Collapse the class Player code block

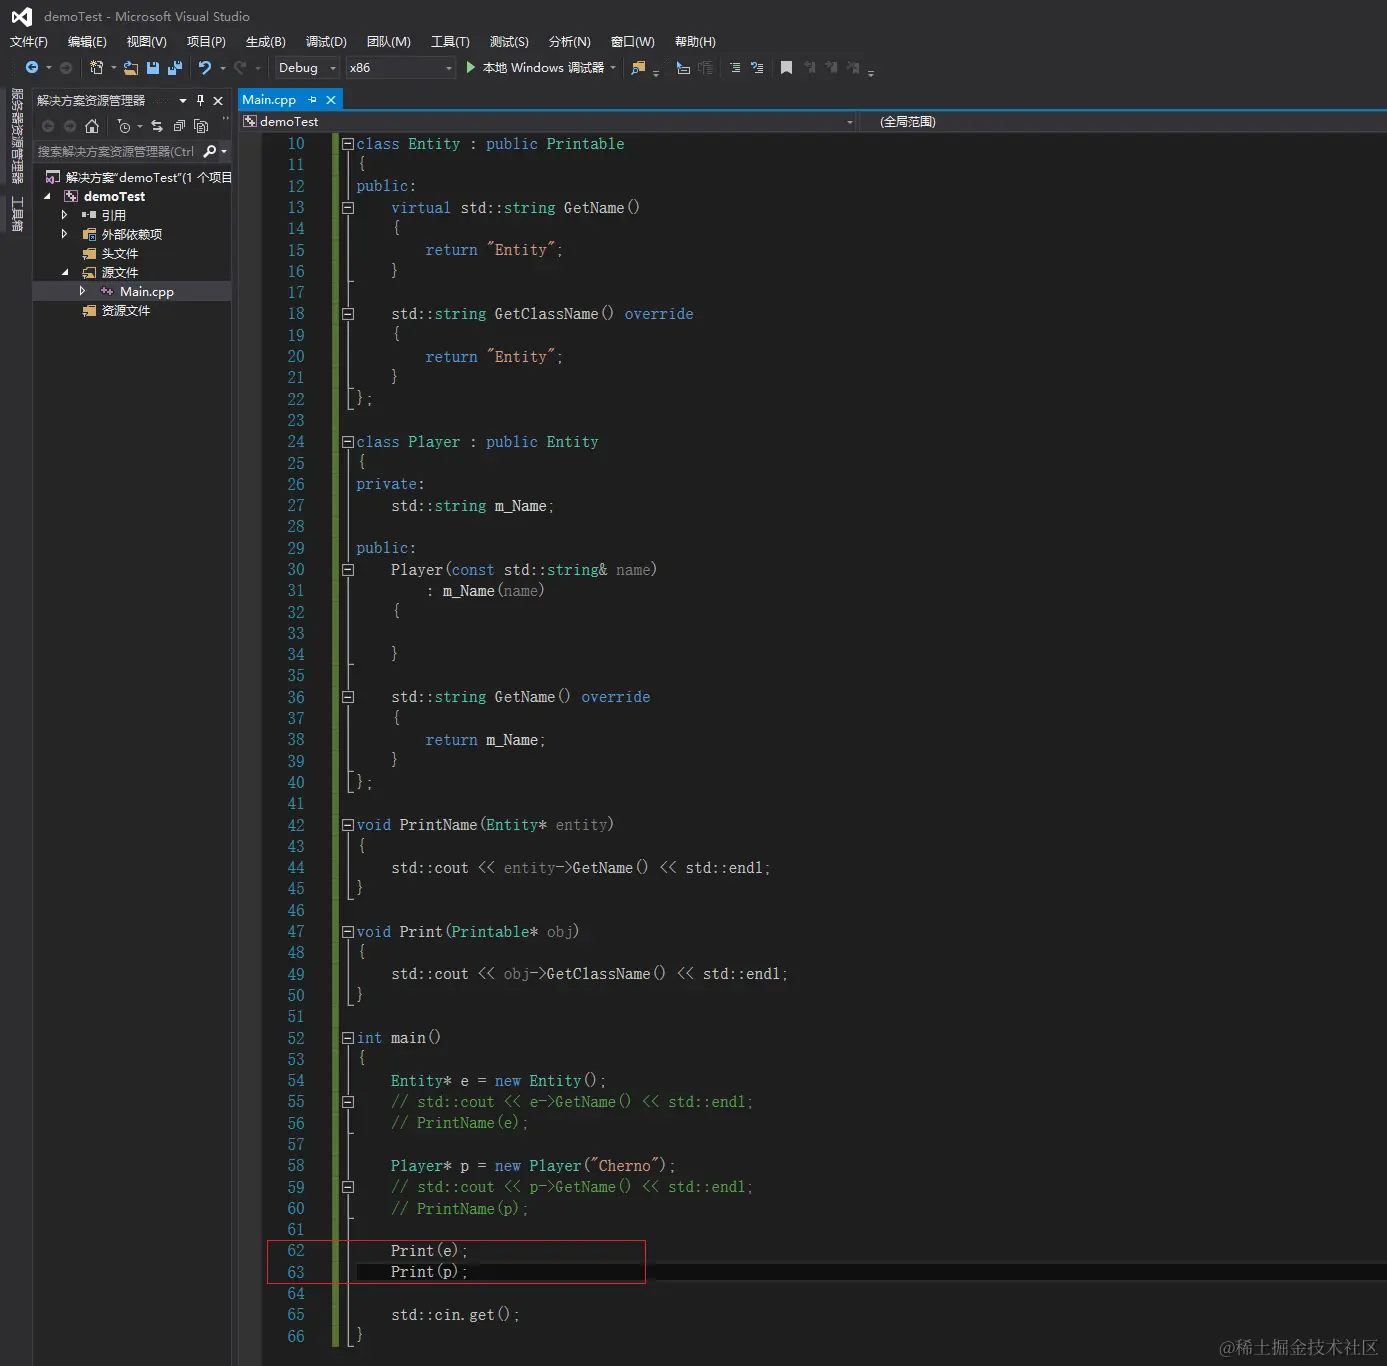pyautogui.click(x=348, y=442)
